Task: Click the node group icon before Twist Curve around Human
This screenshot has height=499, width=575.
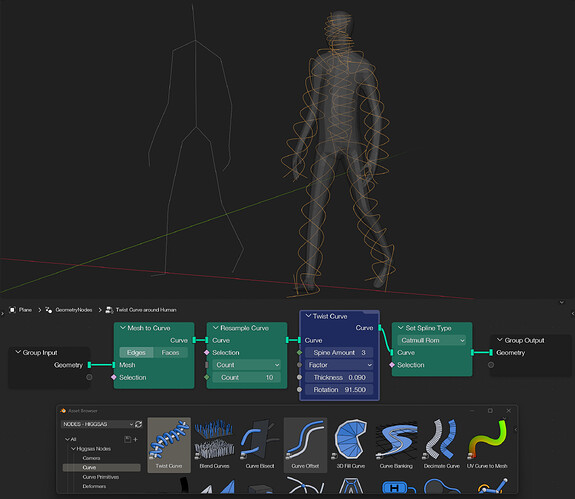Action: pyautogui.click(x=109, y=310)
